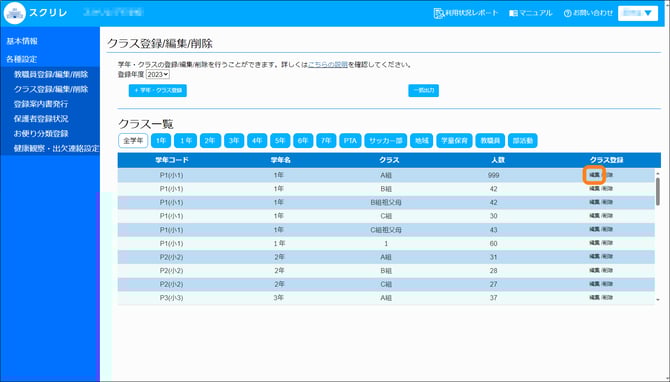Image resolution: width=670 pixels, height=382 pixels.
Task: Click the class list scrollbar down arrow
Action: click(658, 300)
